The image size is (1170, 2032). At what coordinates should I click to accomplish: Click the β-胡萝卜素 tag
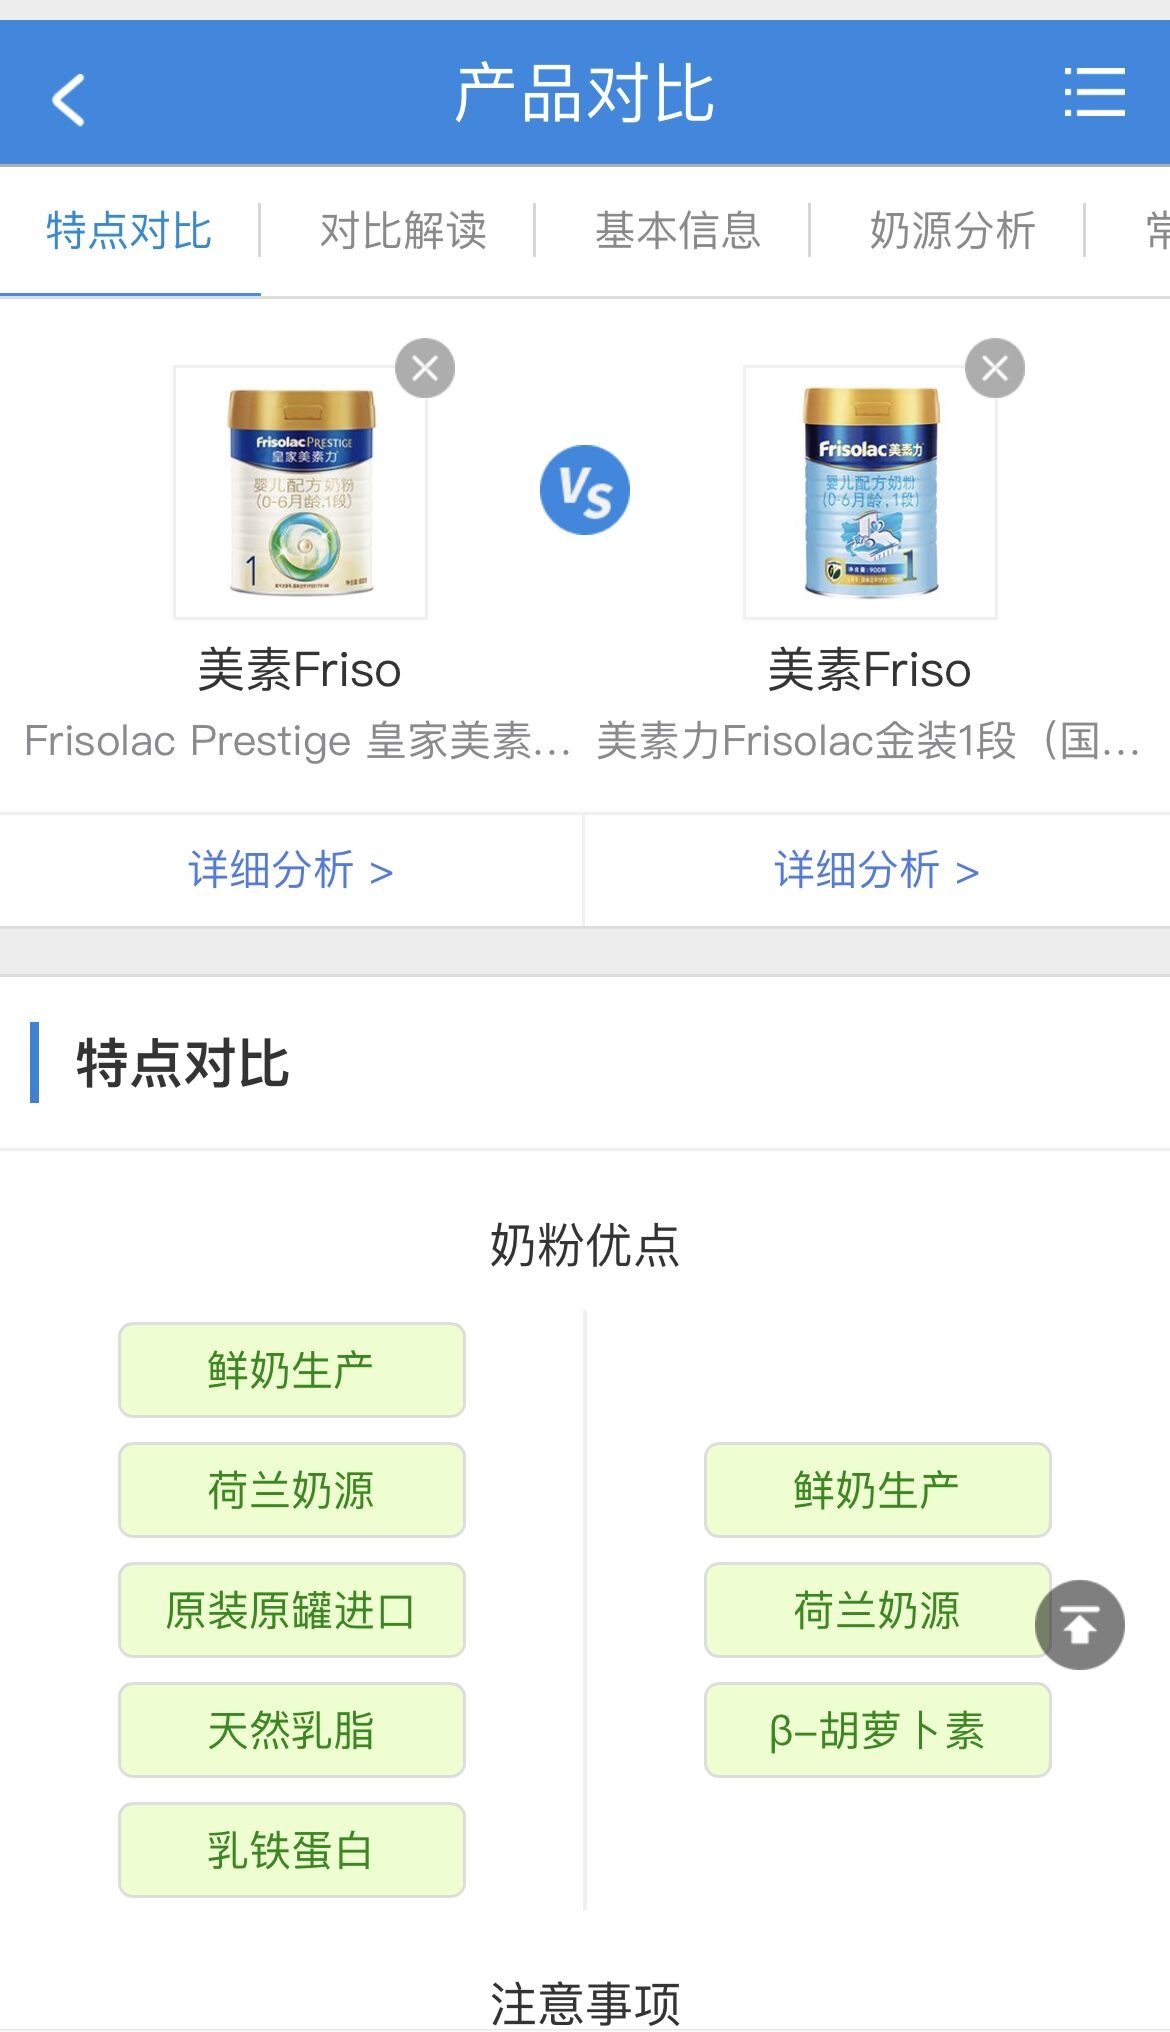tap(877, 1730)
